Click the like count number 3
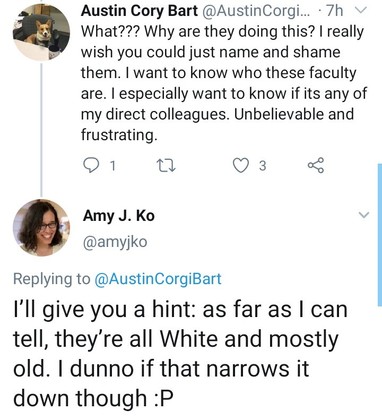 click(263, 166)
